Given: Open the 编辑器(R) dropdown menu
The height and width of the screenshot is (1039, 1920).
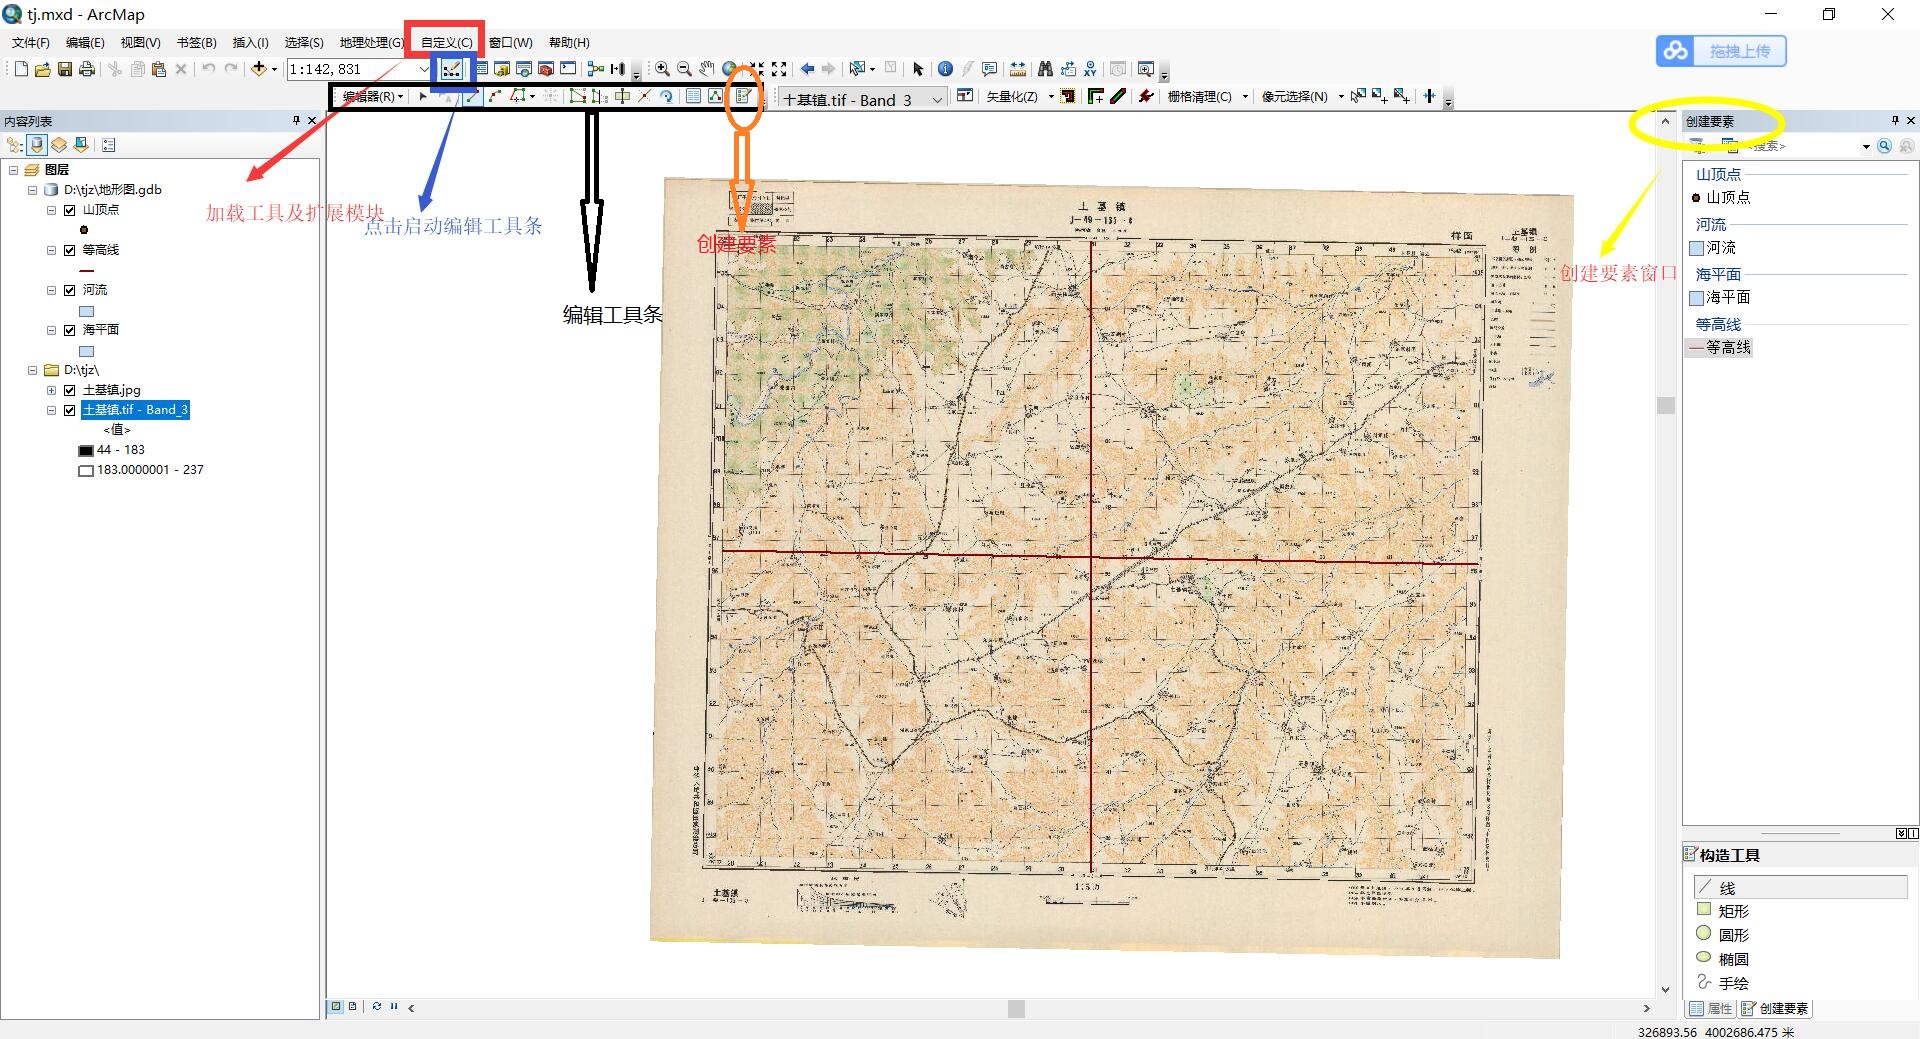Looking at the screenshot, I should pos(372,96).
